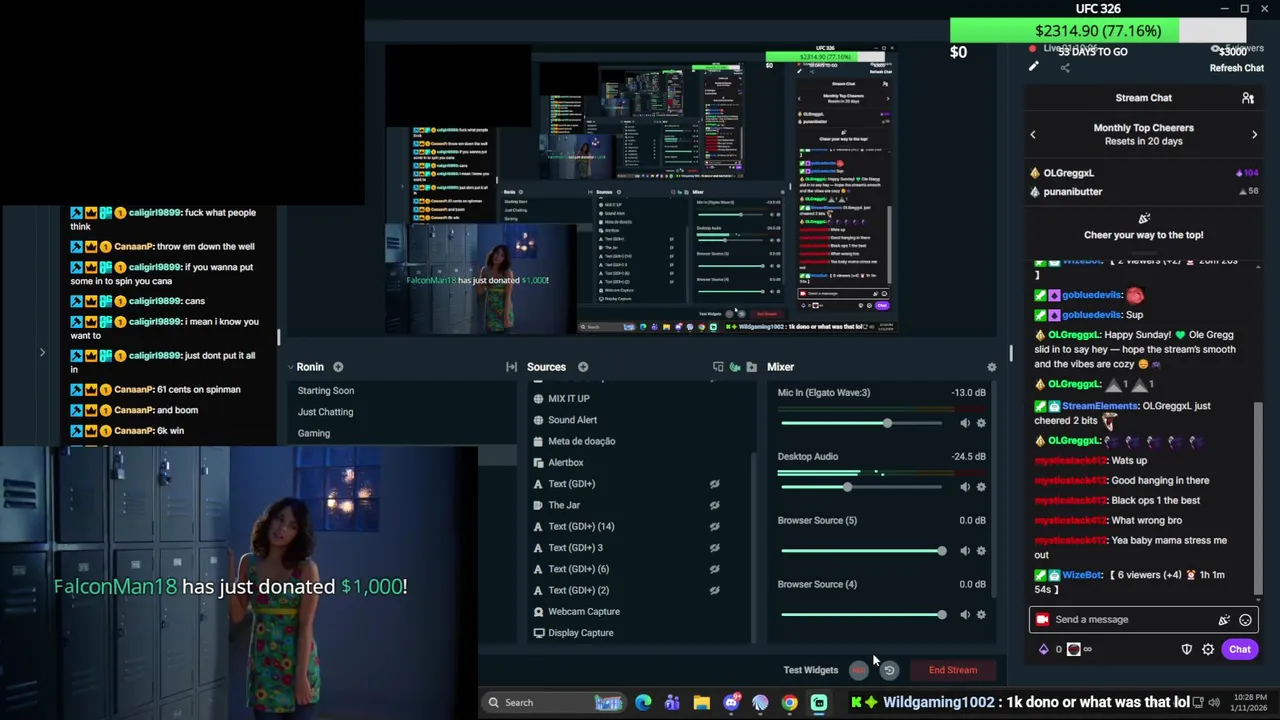1280x720 pixels.
Task: Click Test Widgets button
Action: pyautogui.click(x=810, y=670)
